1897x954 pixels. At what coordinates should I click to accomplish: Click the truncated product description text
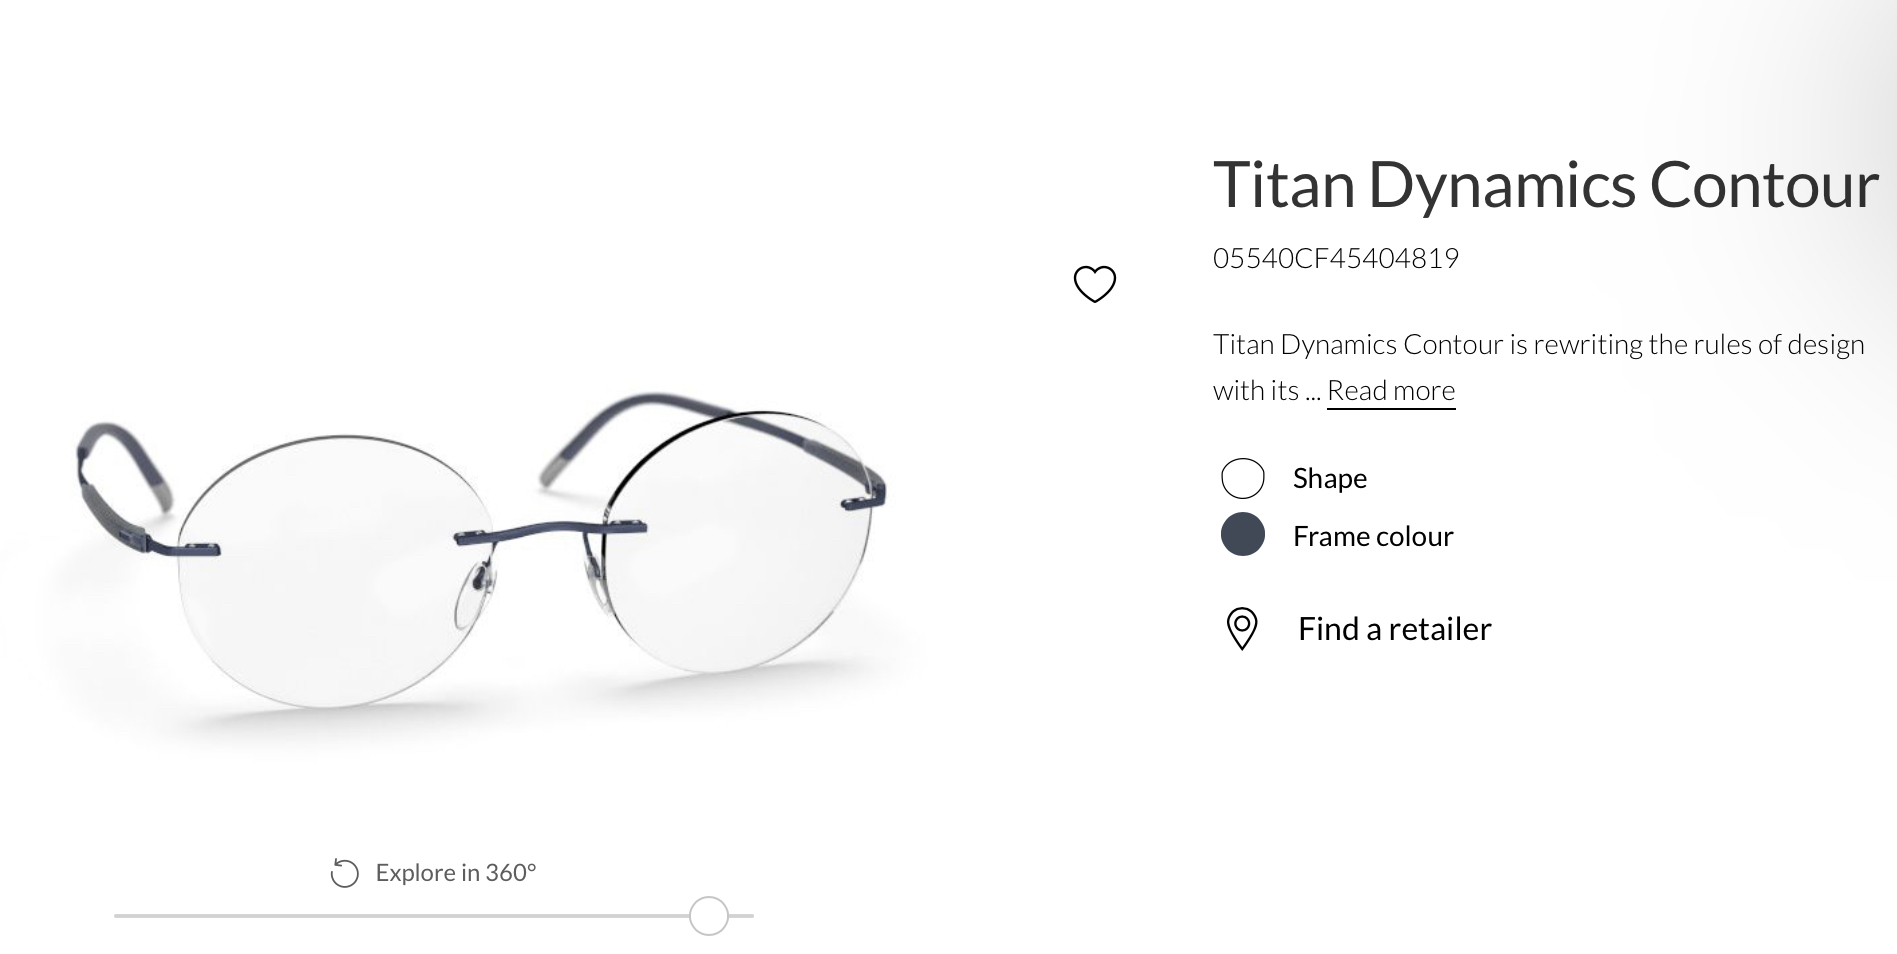point(1538,367)
